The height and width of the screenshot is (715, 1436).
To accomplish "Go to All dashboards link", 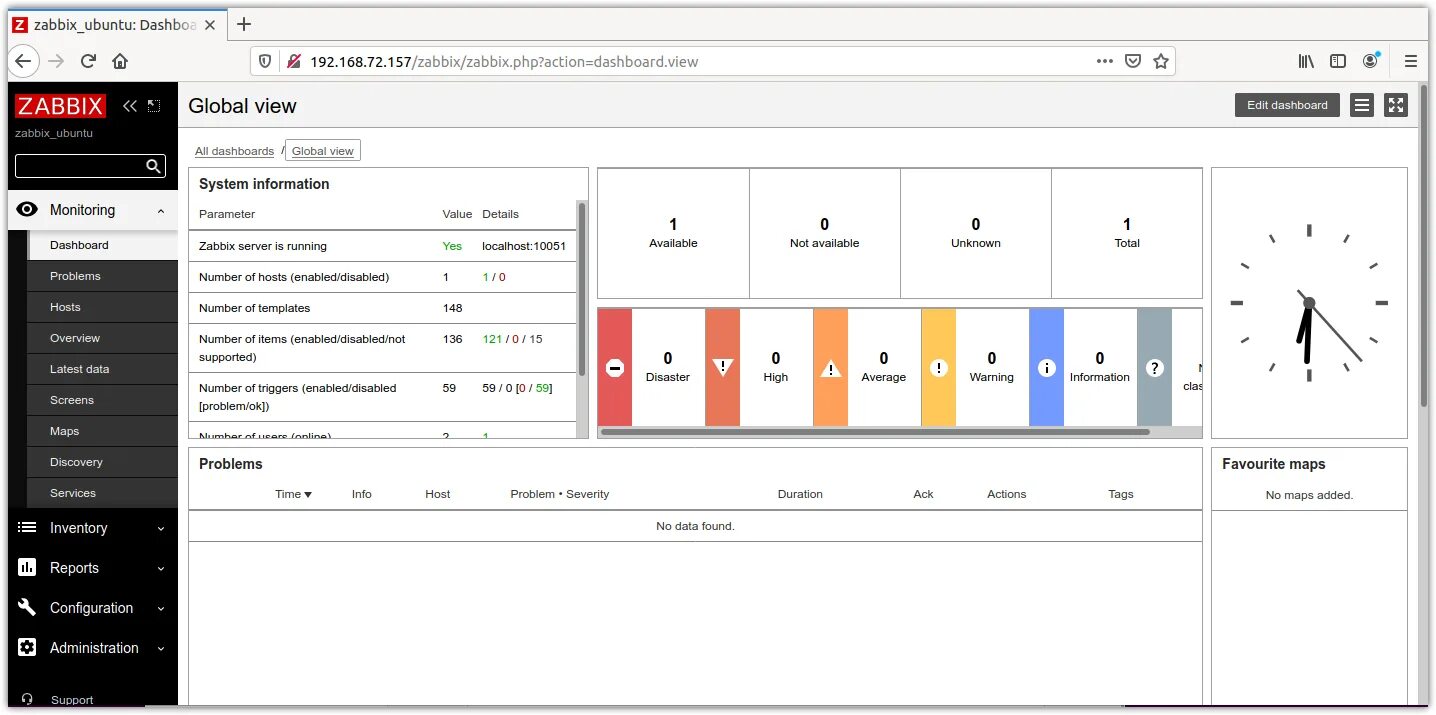I will point(234,151).
